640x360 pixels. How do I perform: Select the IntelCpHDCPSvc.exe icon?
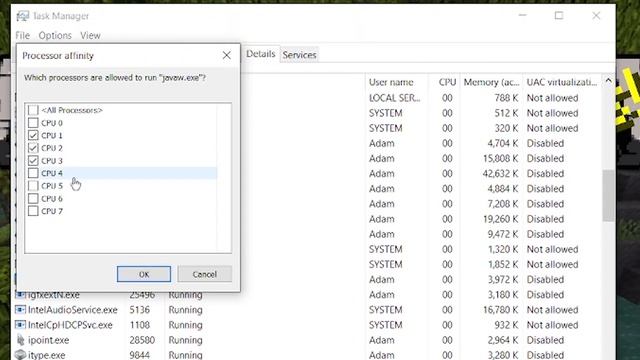tap(20, 325)
